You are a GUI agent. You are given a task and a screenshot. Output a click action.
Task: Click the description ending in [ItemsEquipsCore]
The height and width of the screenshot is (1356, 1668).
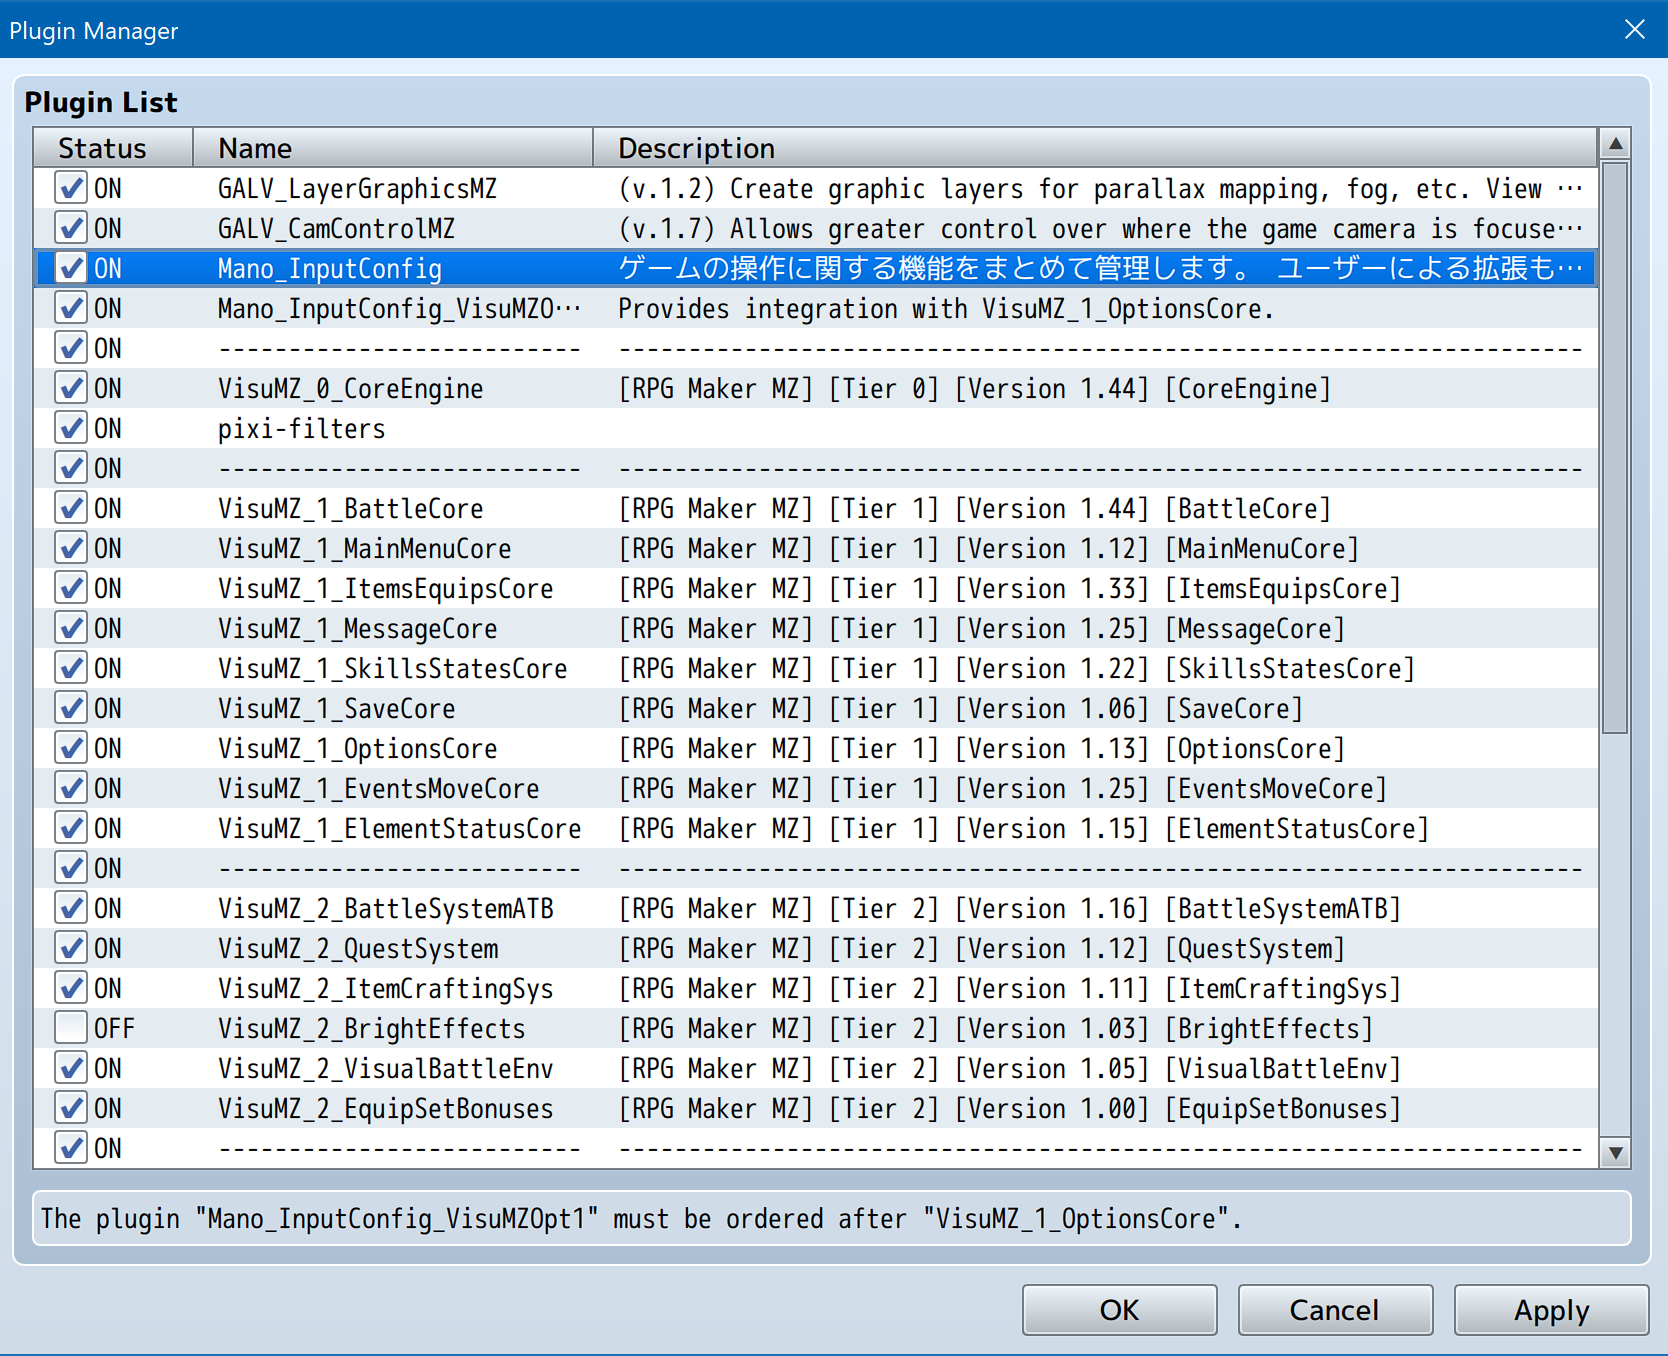point(1009,588)
